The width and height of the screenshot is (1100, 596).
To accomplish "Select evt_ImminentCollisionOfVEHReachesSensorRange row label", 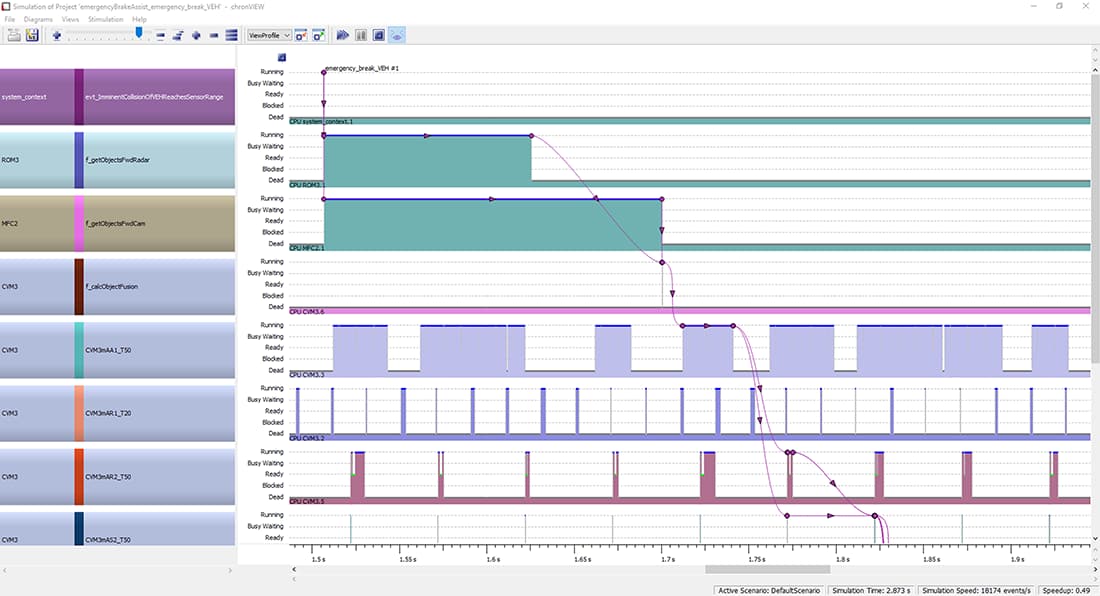I will pyautogui.click(x=154, y=97).
